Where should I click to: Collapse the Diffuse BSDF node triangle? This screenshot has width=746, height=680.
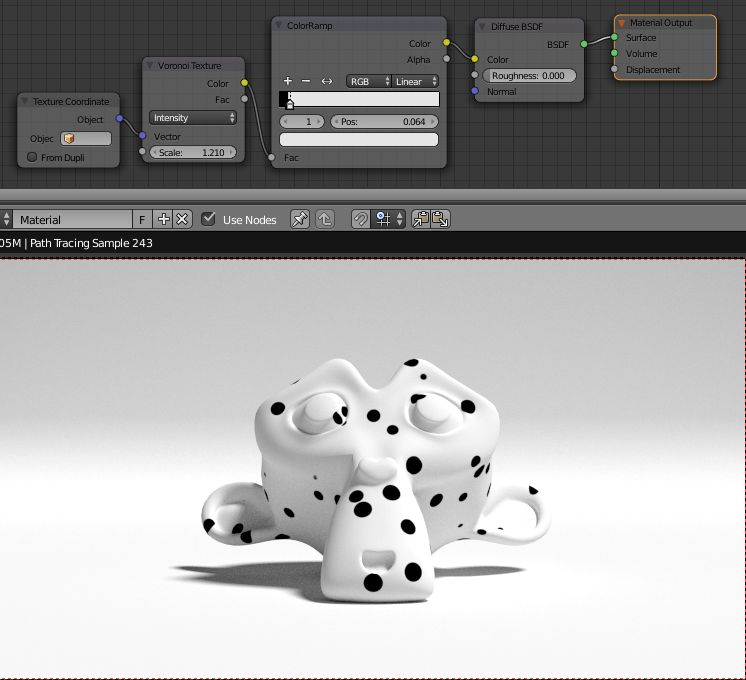482,26
